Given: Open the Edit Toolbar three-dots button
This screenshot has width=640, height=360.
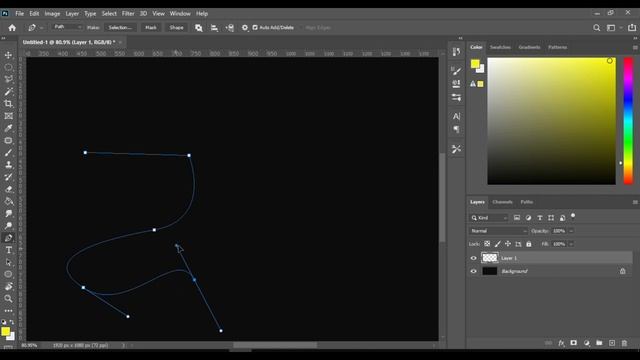Looking at the screenshot, I should 8,311.
